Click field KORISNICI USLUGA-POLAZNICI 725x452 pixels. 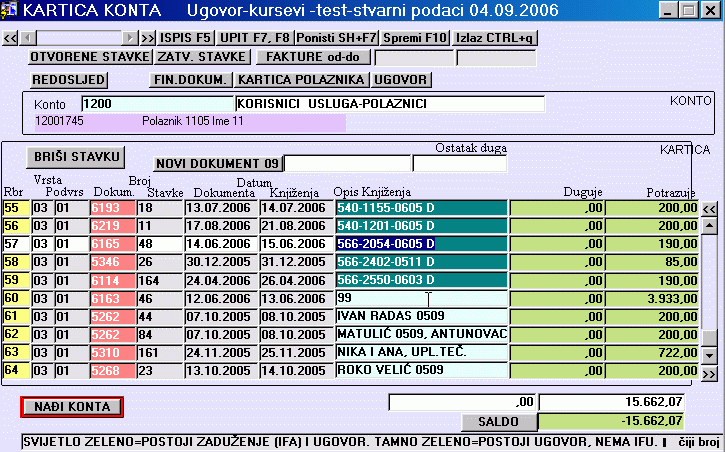[x=390, y=104]
